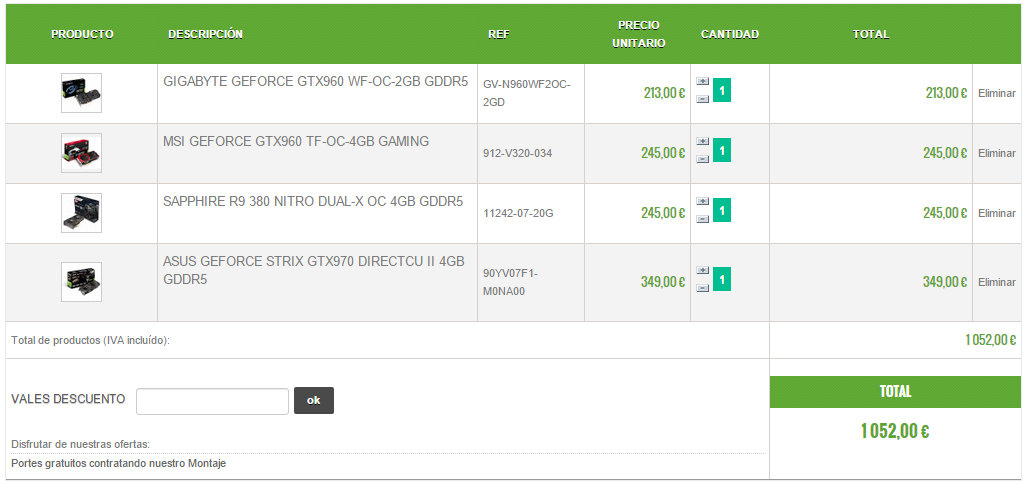1026x485 pixels.
Task: Remove MSI GTX960 with Eliminar link
Action: click(x=997, y=154)
